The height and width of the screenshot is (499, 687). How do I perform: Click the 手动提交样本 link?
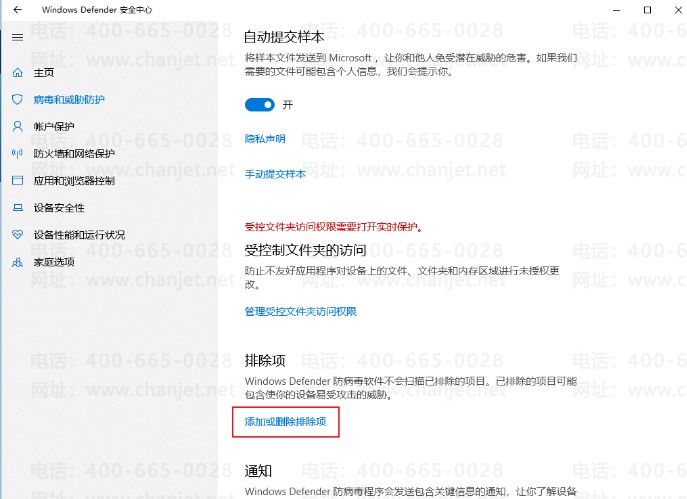click(275, 174)
